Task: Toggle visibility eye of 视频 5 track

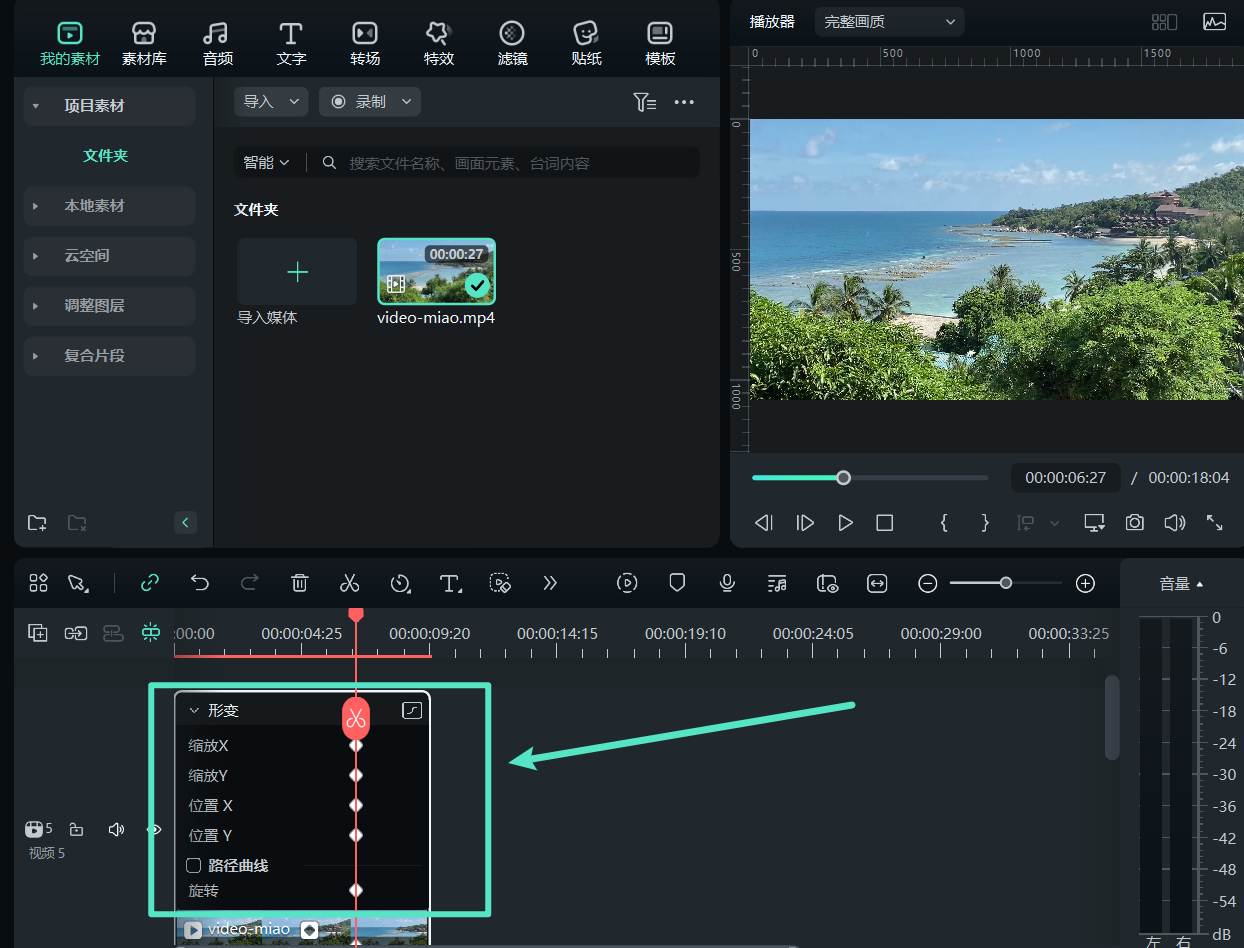Action: (x=154, y=829)
